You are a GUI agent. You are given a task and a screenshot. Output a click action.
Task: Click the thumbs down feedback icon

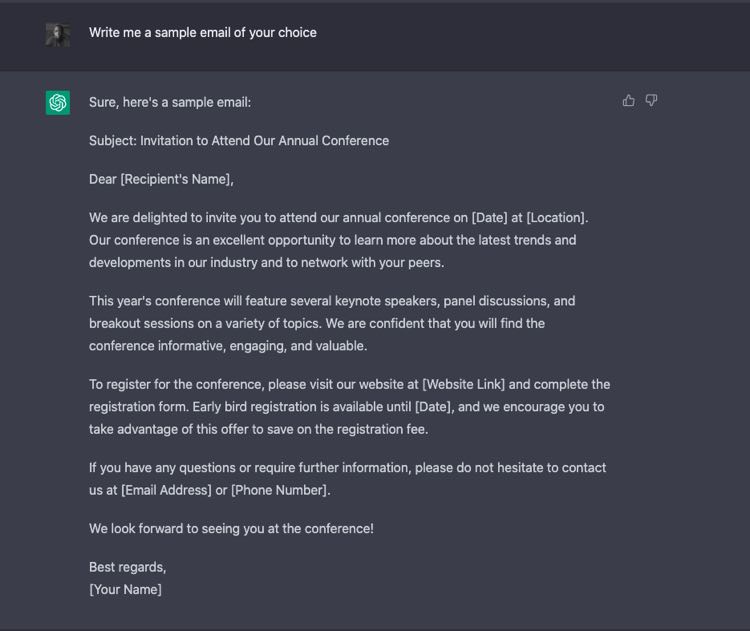[x=651, y=100]
